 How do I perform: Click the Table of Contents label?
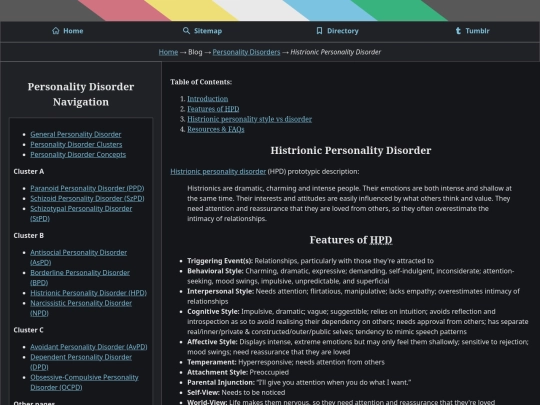pos(201,82)
